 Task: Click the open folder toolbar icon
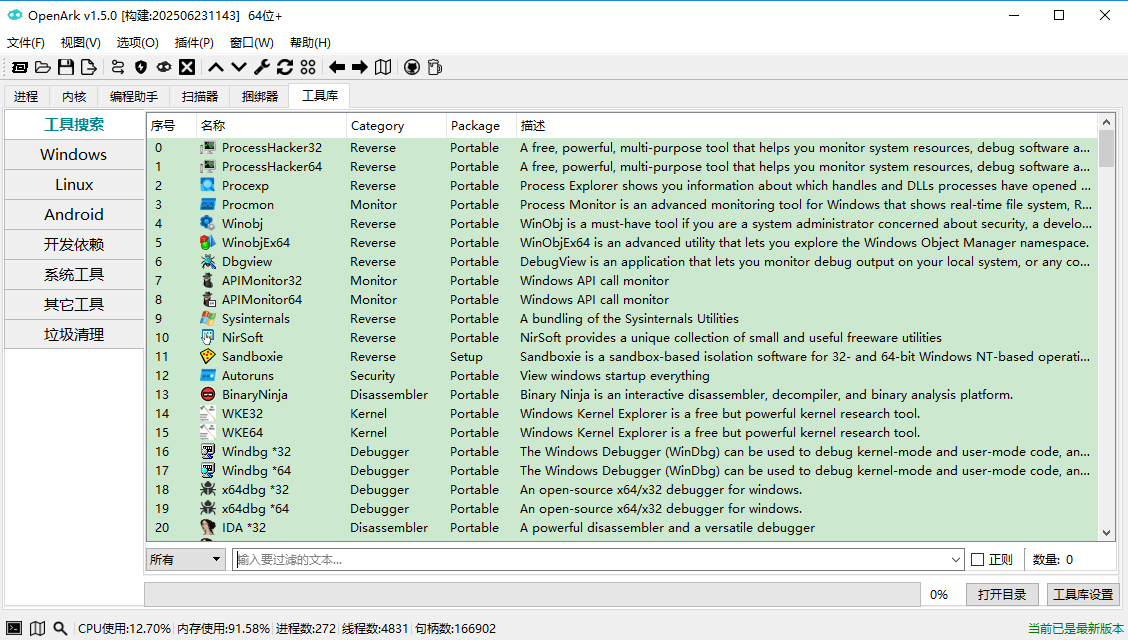point(43,67)
